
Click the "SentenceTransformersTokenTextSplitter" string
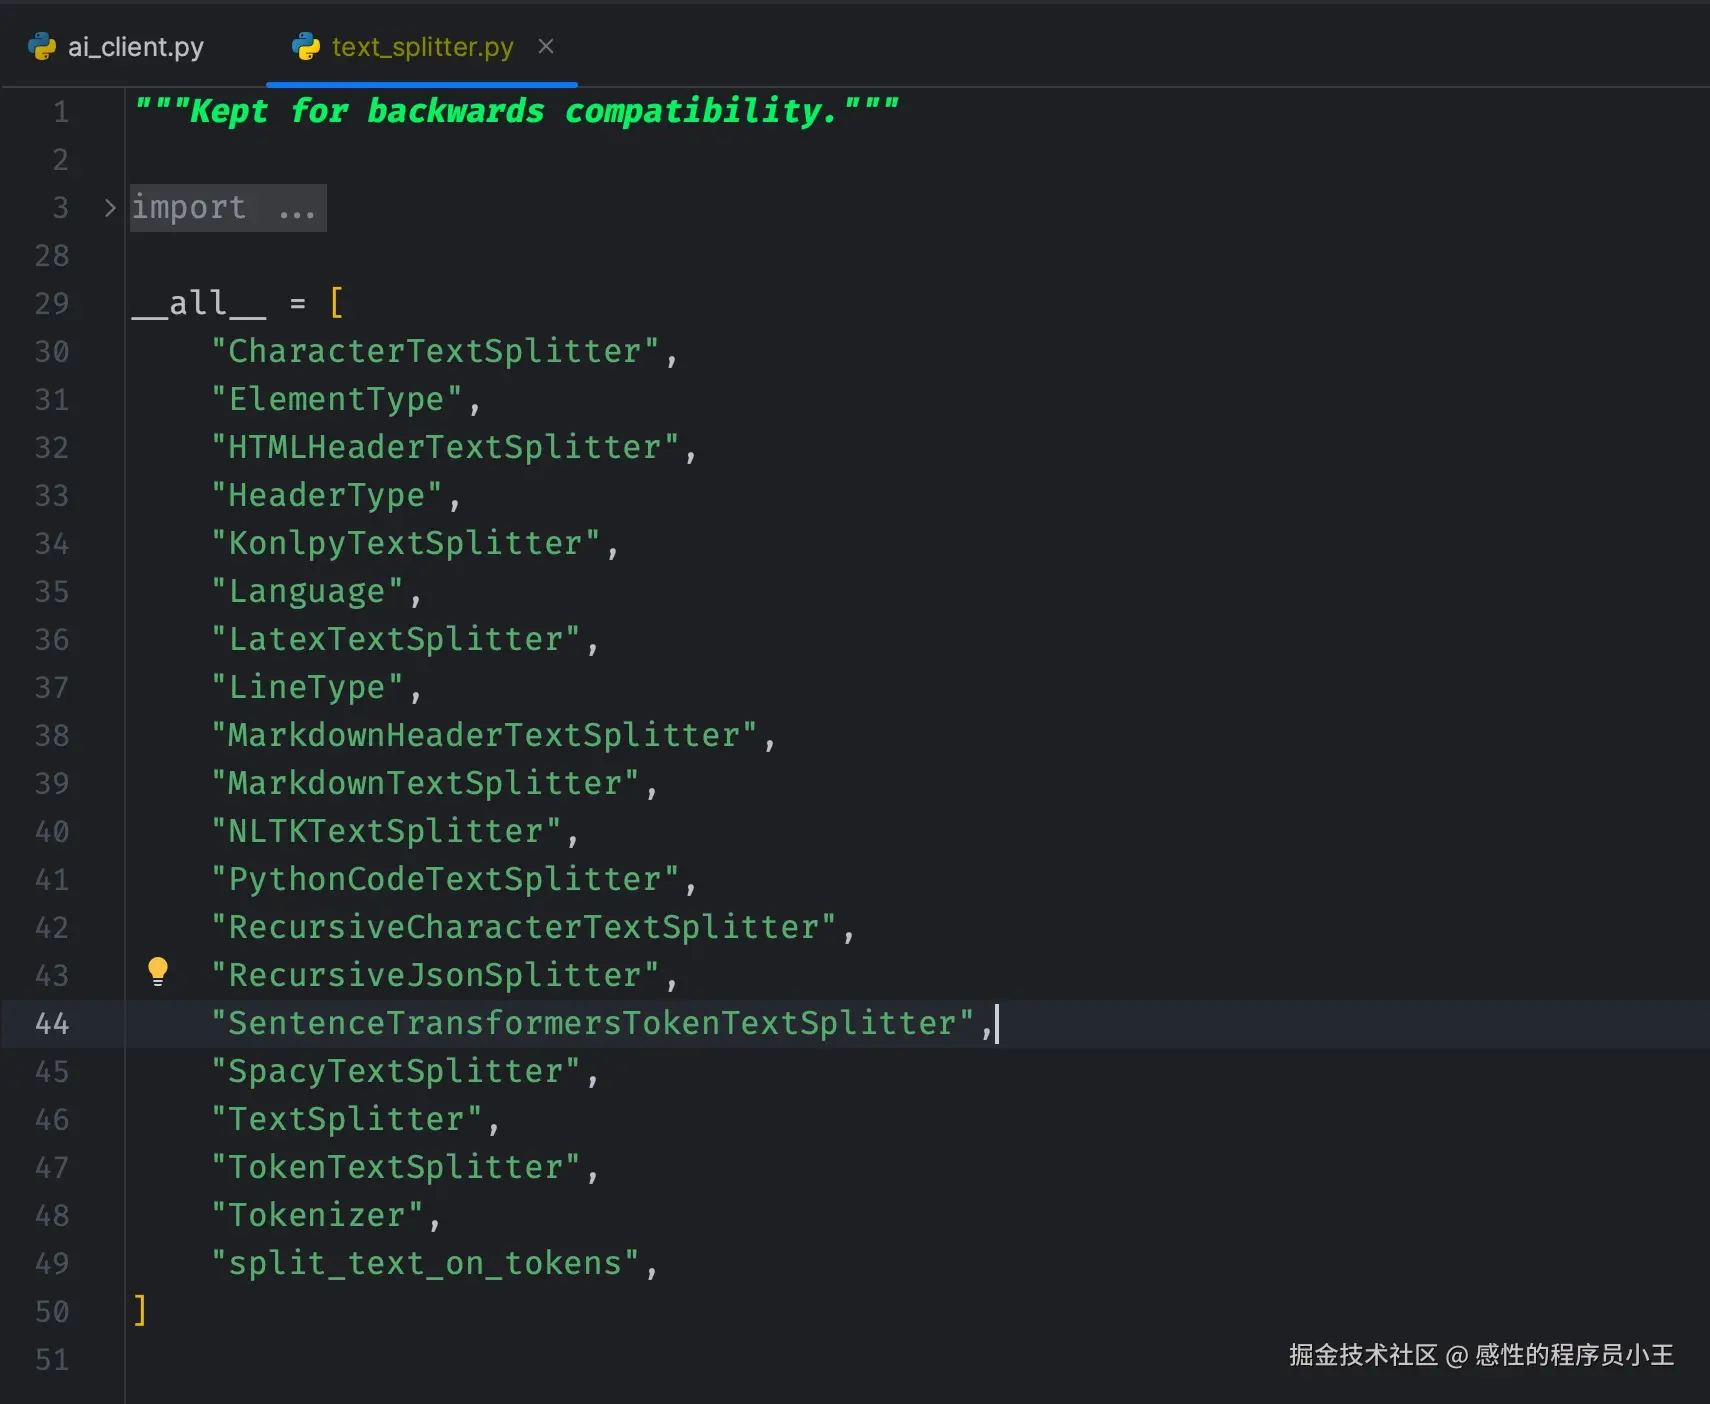tap(592, 1023)
